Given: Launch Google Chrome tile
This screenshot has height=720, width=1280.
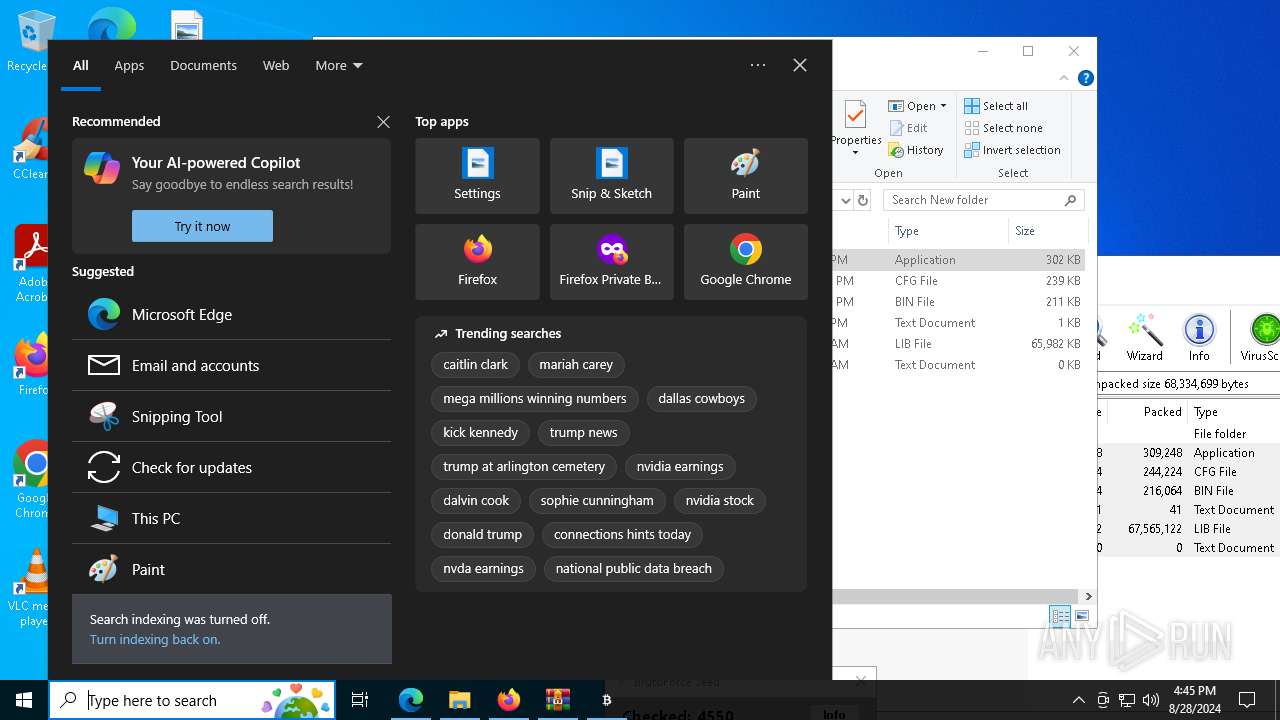Looking at the screenshot, I should [745, 262].
